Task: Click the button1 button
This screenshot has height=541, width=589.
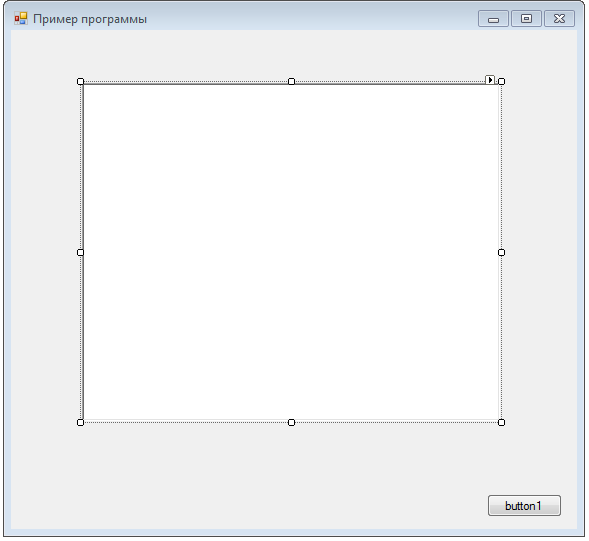Action: [x=524, y=505]
